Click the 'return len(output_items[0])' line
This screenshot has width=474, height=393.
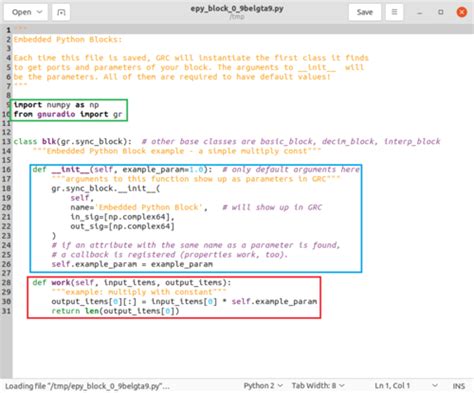pyautogui.click(x=115, y=311)
